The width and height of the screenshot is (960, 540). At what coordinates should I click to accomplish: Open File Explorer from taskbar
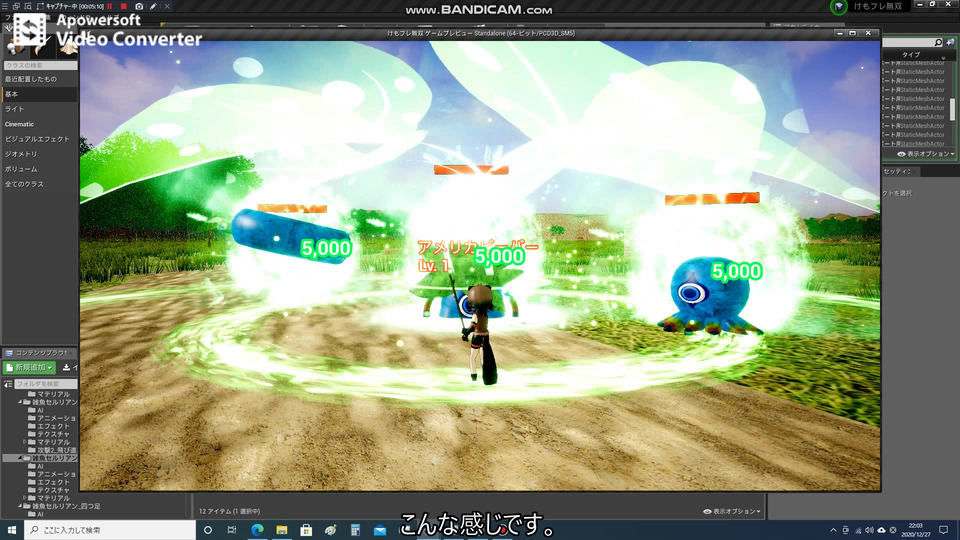282,530
